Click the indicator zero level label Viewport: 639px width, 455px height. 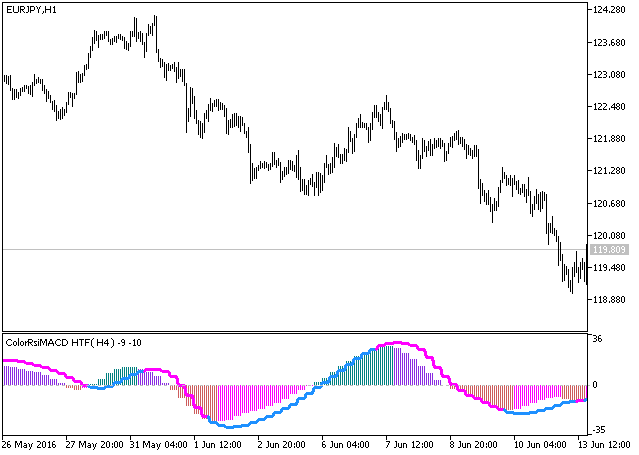click(597, 385)
